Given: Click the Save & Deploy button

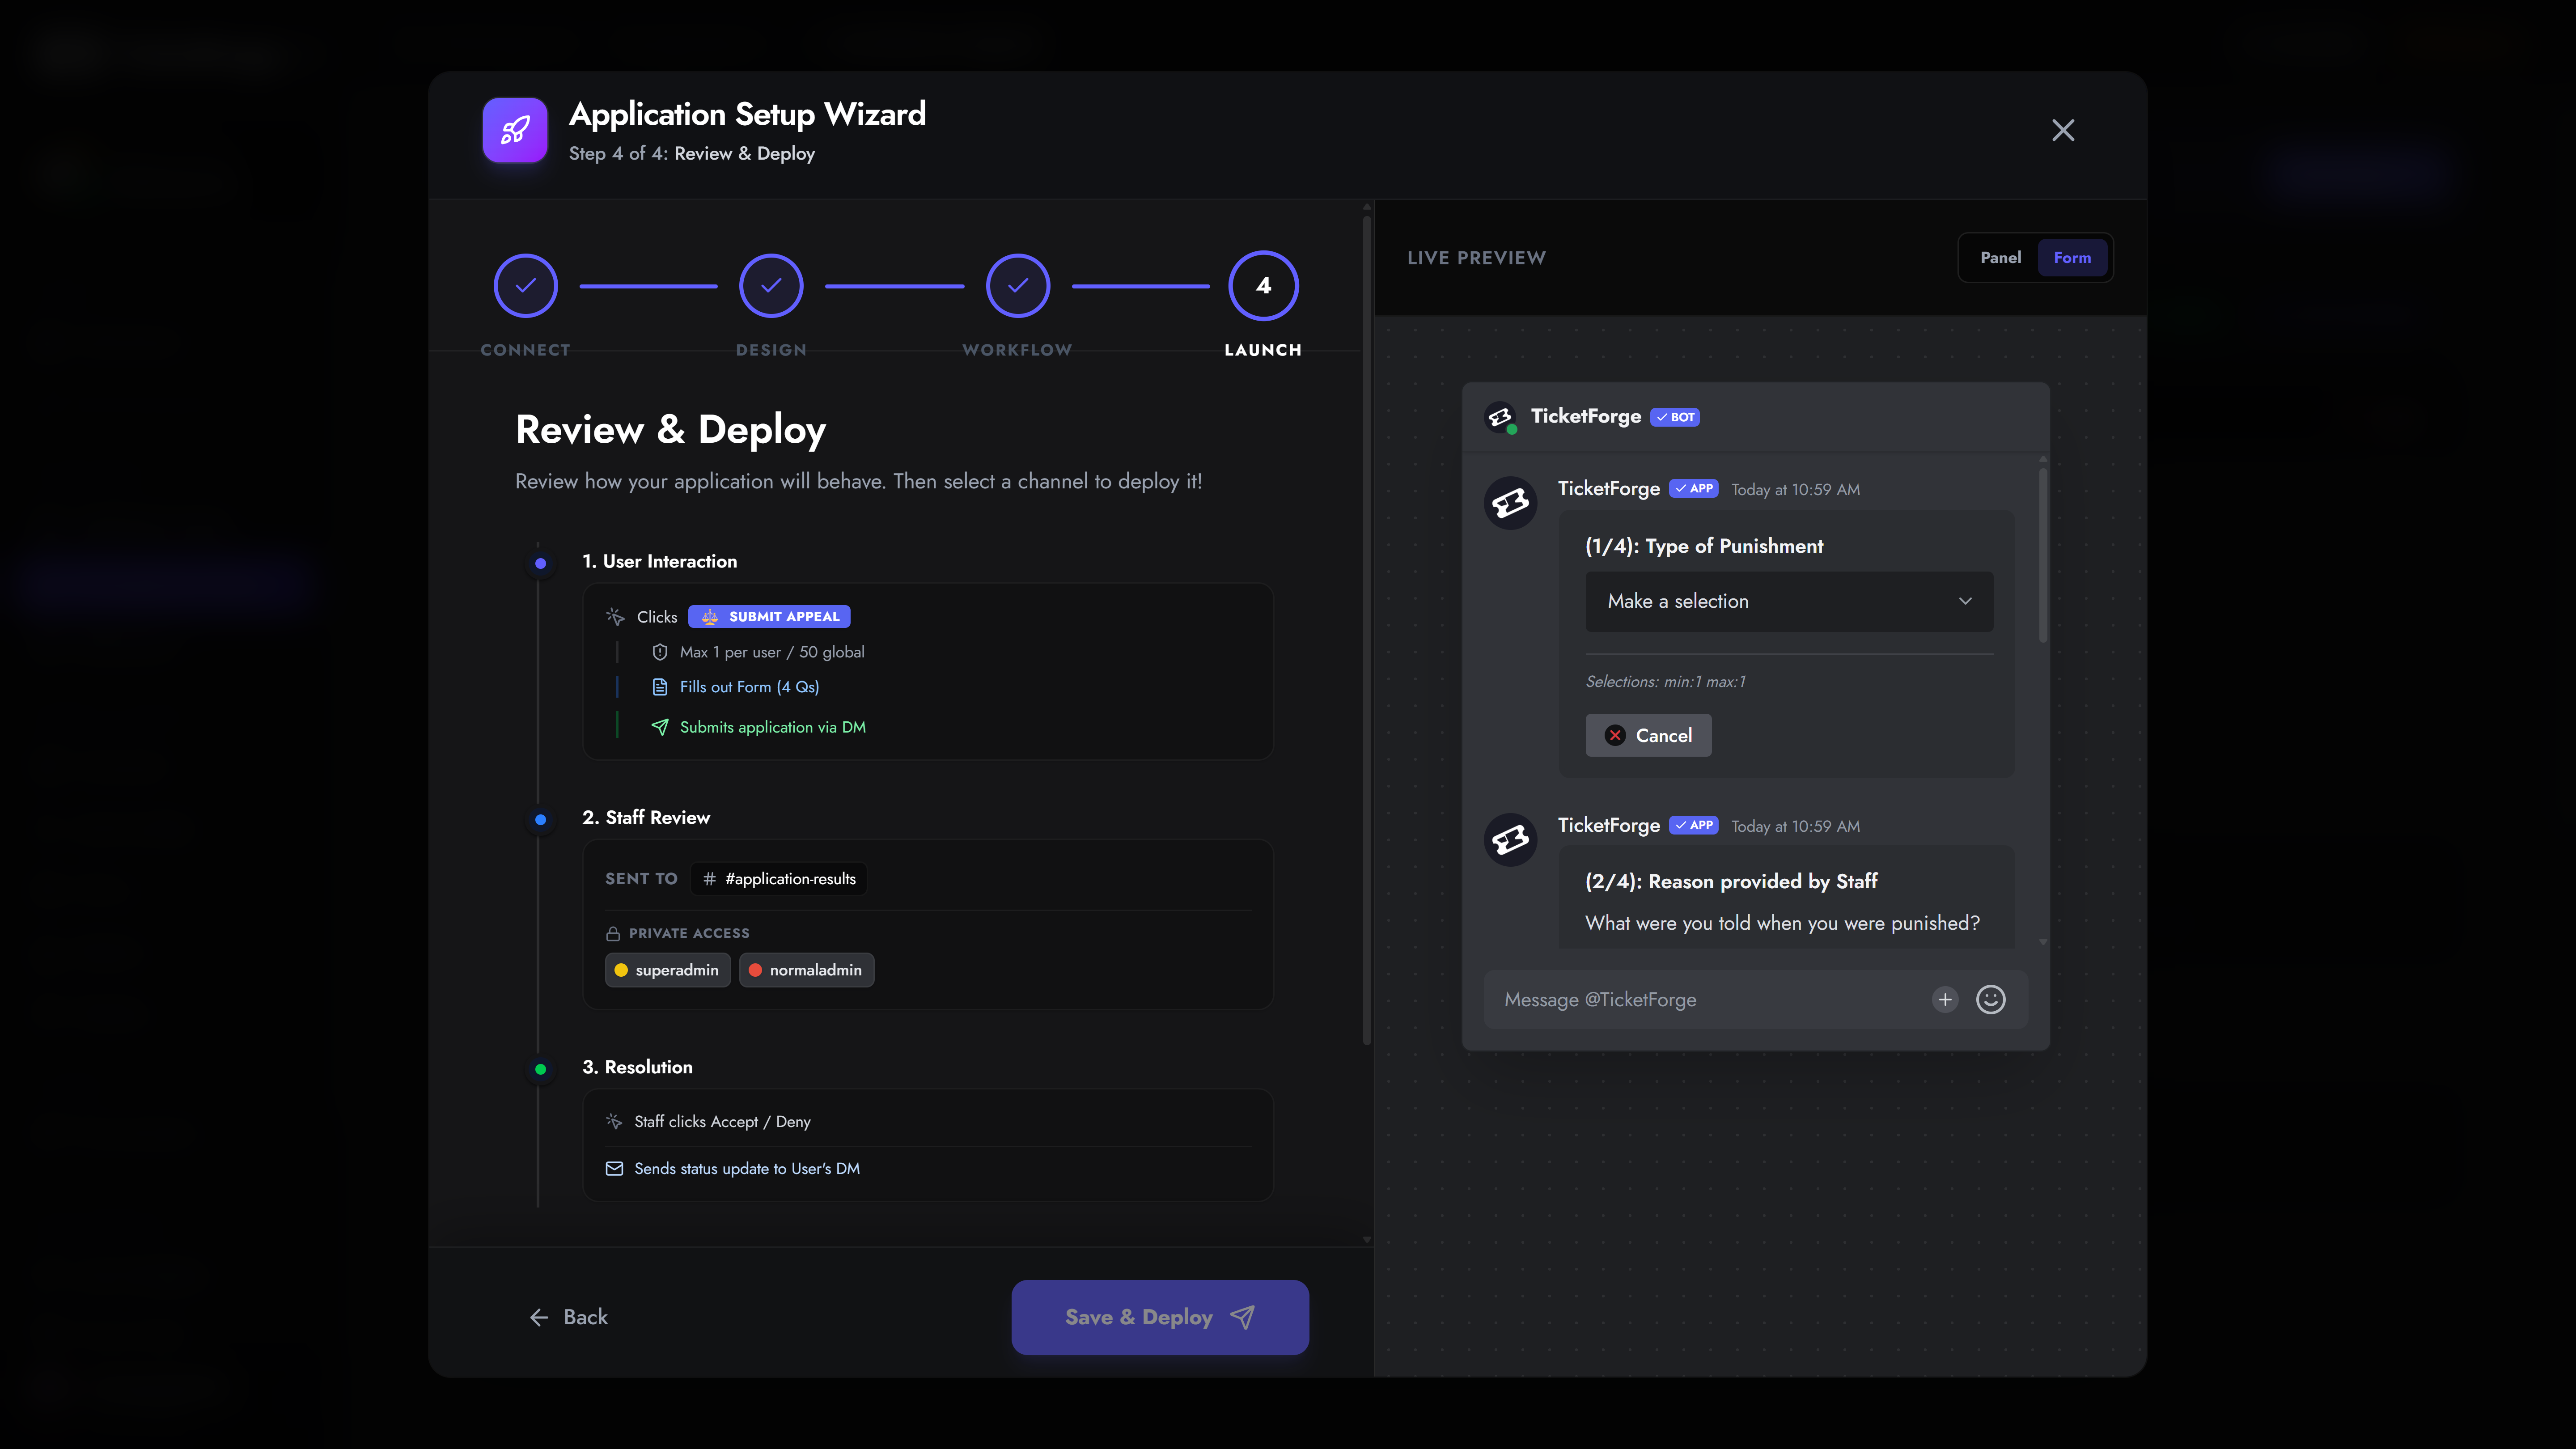Looking at the screenshot, I should pyautogui.click(x=1160, y=1317).
